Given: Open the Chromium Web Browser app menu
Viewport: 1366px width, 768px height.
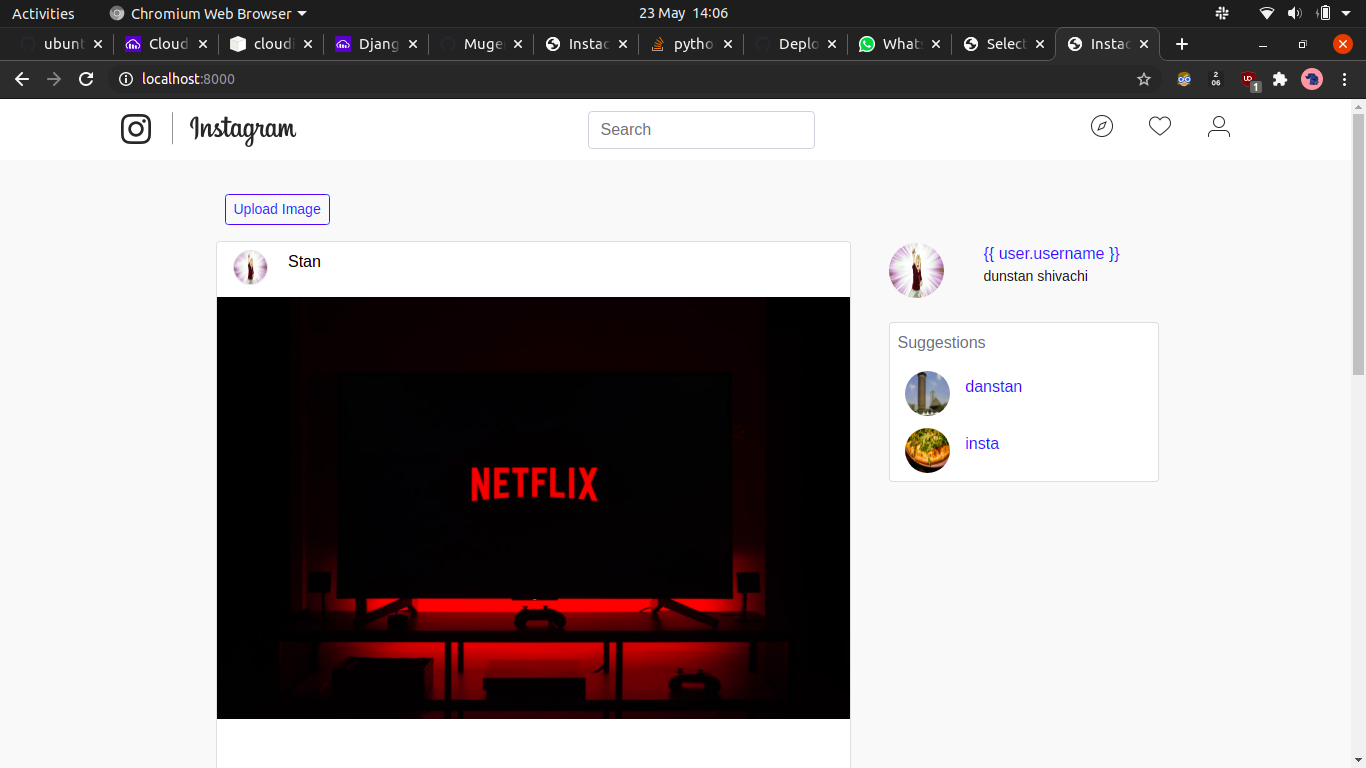Looking at the screenshot, I should [208, 13].
